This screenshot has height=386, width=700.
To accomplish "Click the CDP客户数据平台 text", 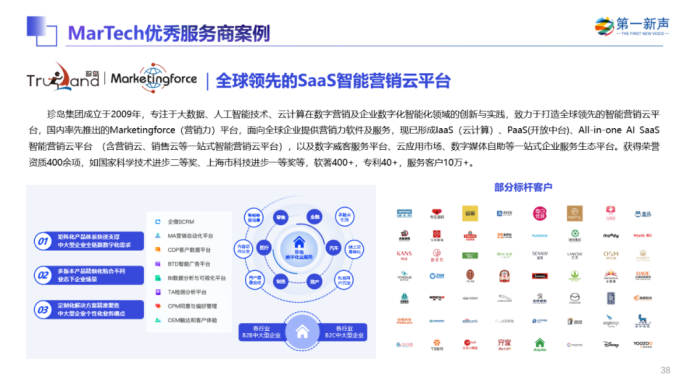I will [189, 250].
